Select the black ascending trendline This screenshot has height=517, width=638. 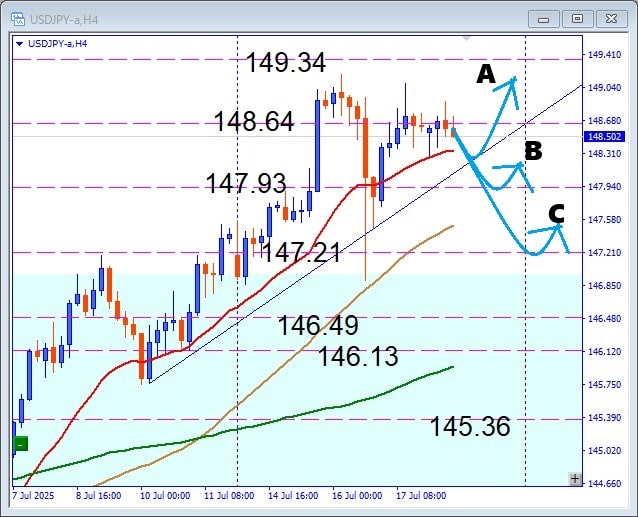tap(366, 233)
